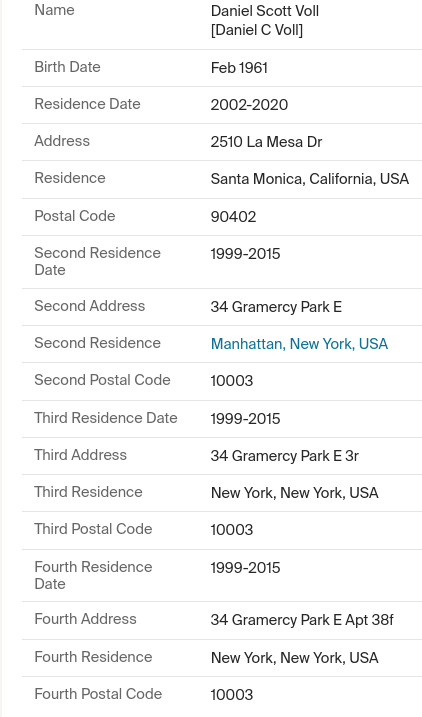Click the Second Residence Date label
The height and width of the screenshot is (717, 422).
click(x=97, y=262)
